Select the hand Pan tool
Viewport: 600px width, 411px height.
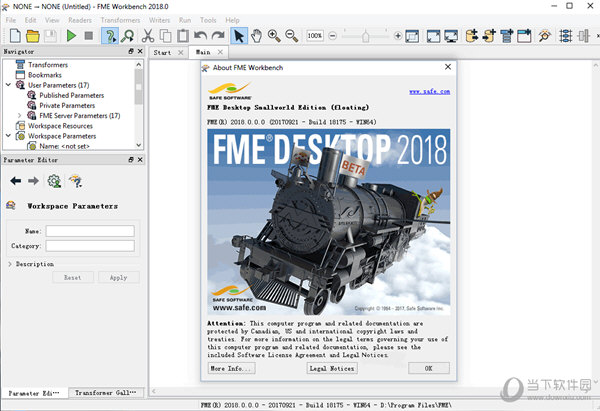256,36
